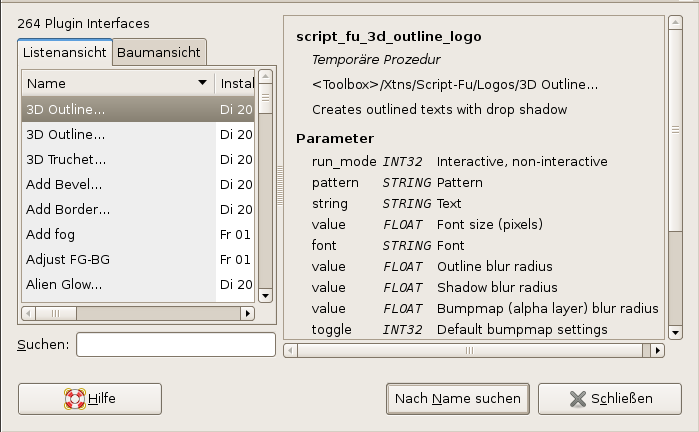
Task: Click plugin list scroll left arrow
Action: tap(29, 313)
